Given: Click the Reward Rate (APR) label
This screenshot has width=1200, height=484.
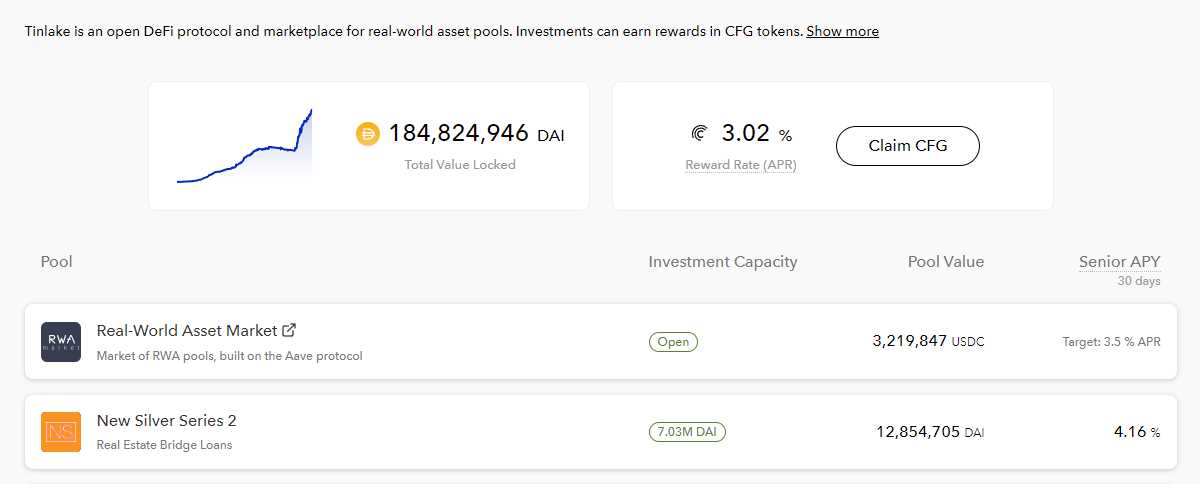Looking at the screenshot, I should tap(740, 165).
